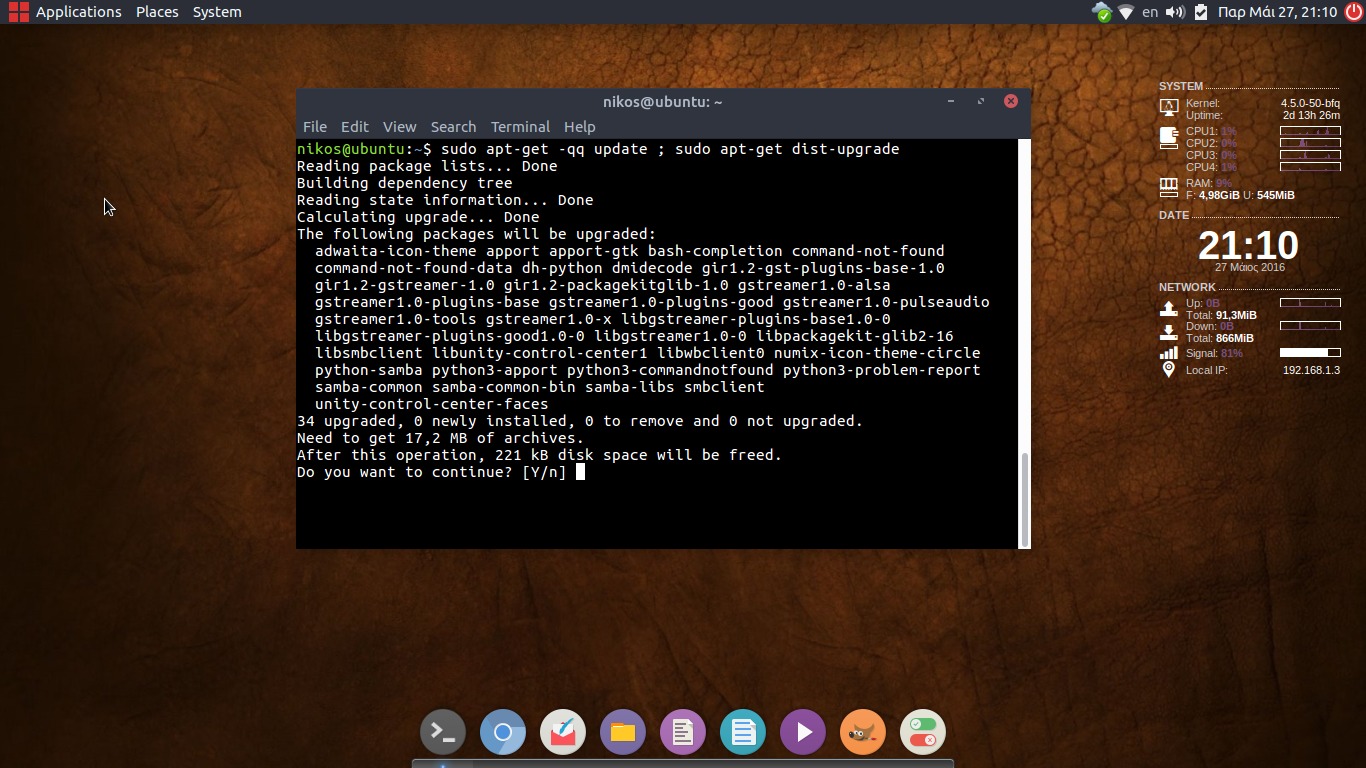Expand the 'en' keyboard layout selector
Viewport: 1366px width, 768px height.
(x=1150, y=12)
